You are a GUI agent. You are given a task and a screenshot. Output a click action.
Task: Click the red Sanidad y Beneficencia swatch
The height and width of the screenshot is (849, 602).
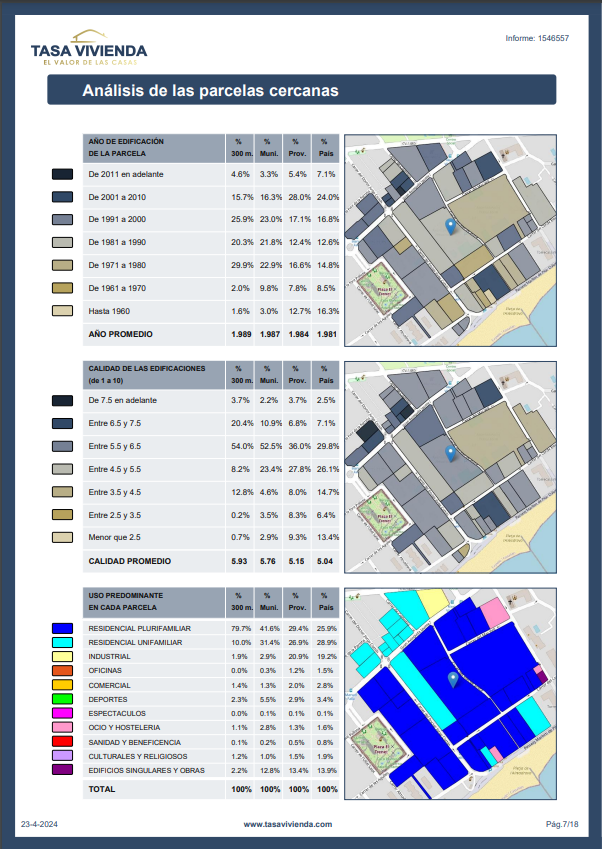62,742
